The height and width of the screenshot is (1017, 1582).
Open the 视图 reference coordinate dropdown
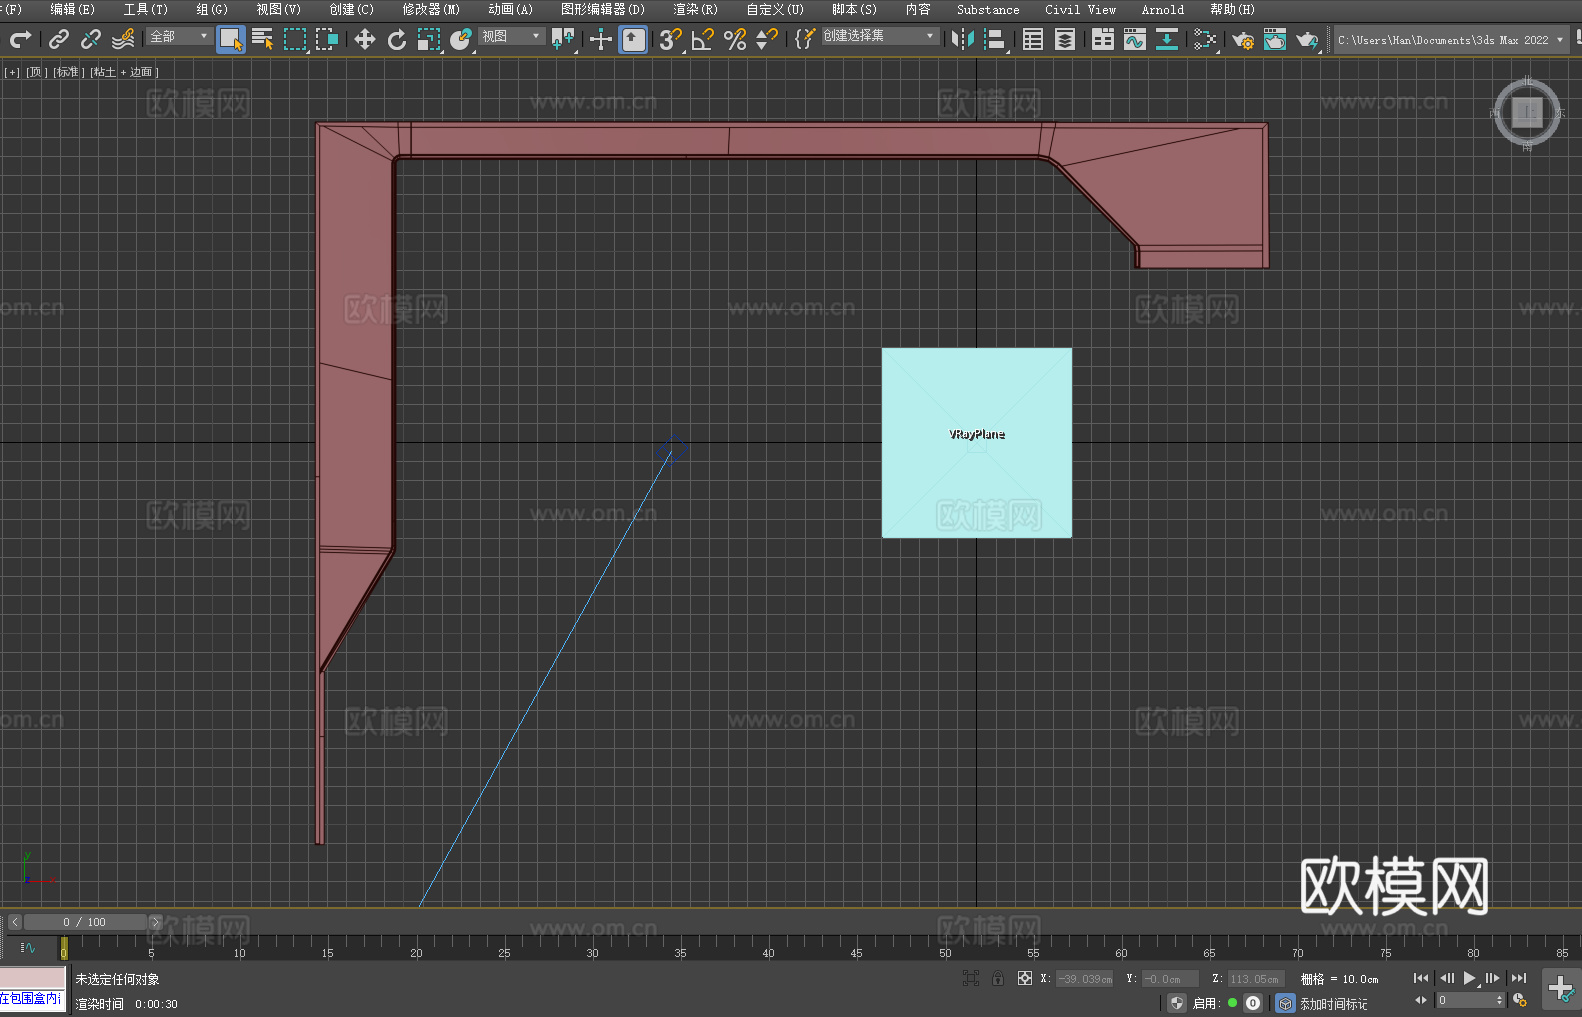pos(511,36)
